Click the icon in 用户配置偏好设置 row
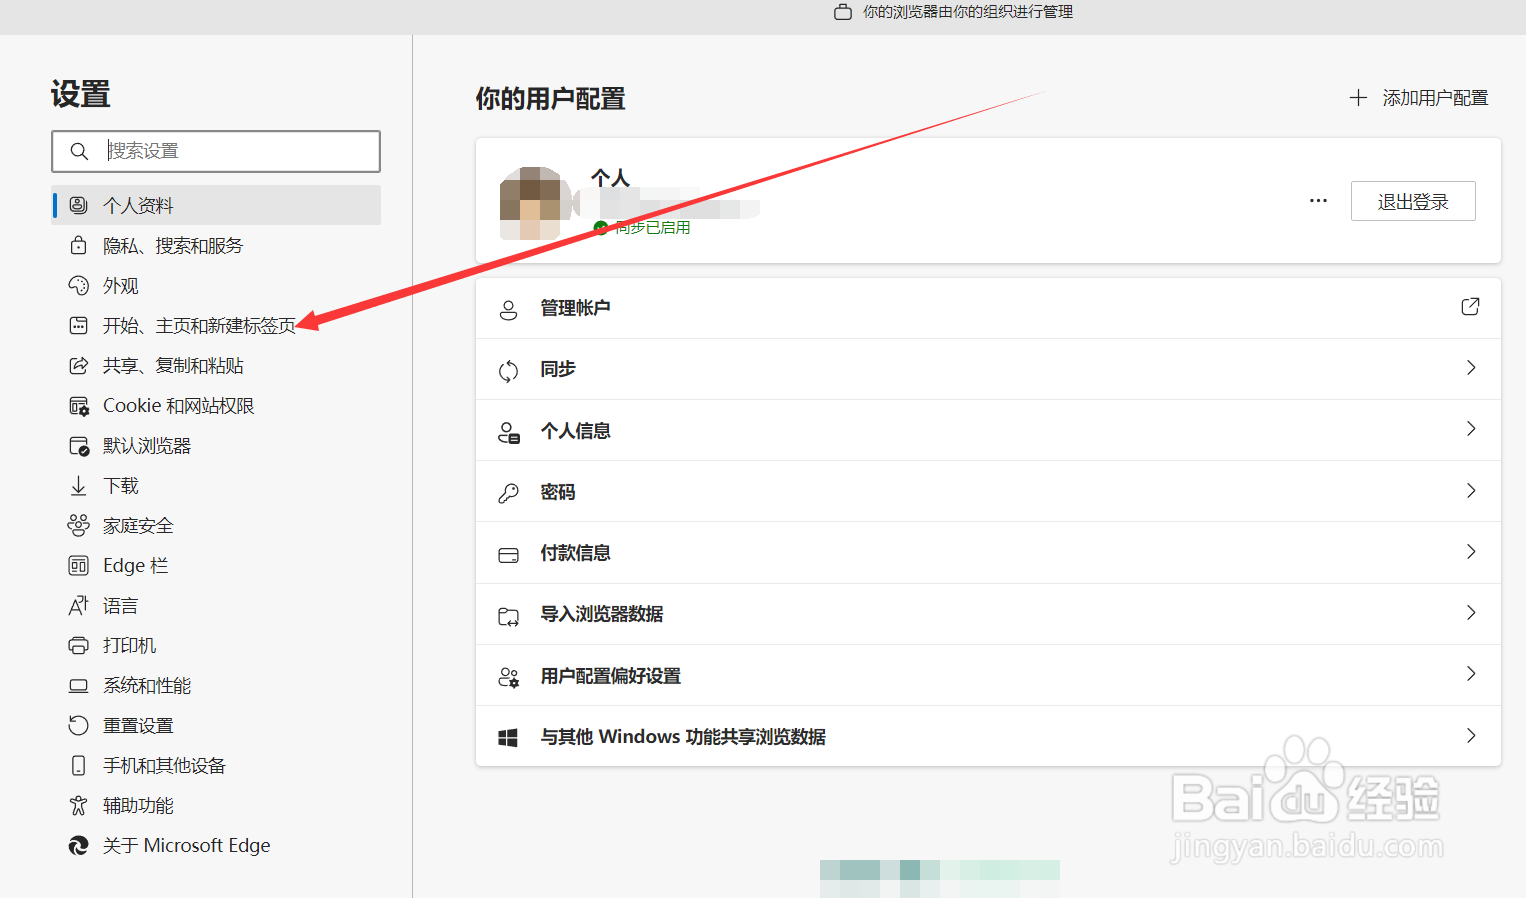The height and width of the screenshot is (898, 1526). pos(508,677)
